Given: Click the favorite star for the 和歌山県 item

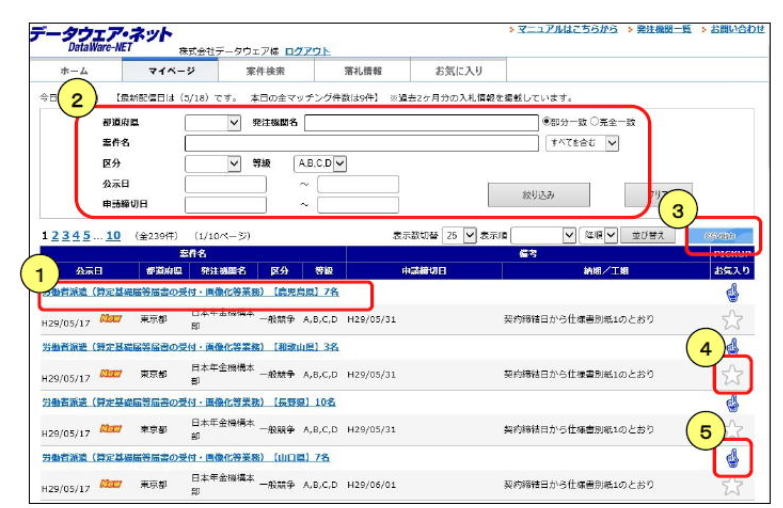Looking at the screenshot, I should pos(733,375).
